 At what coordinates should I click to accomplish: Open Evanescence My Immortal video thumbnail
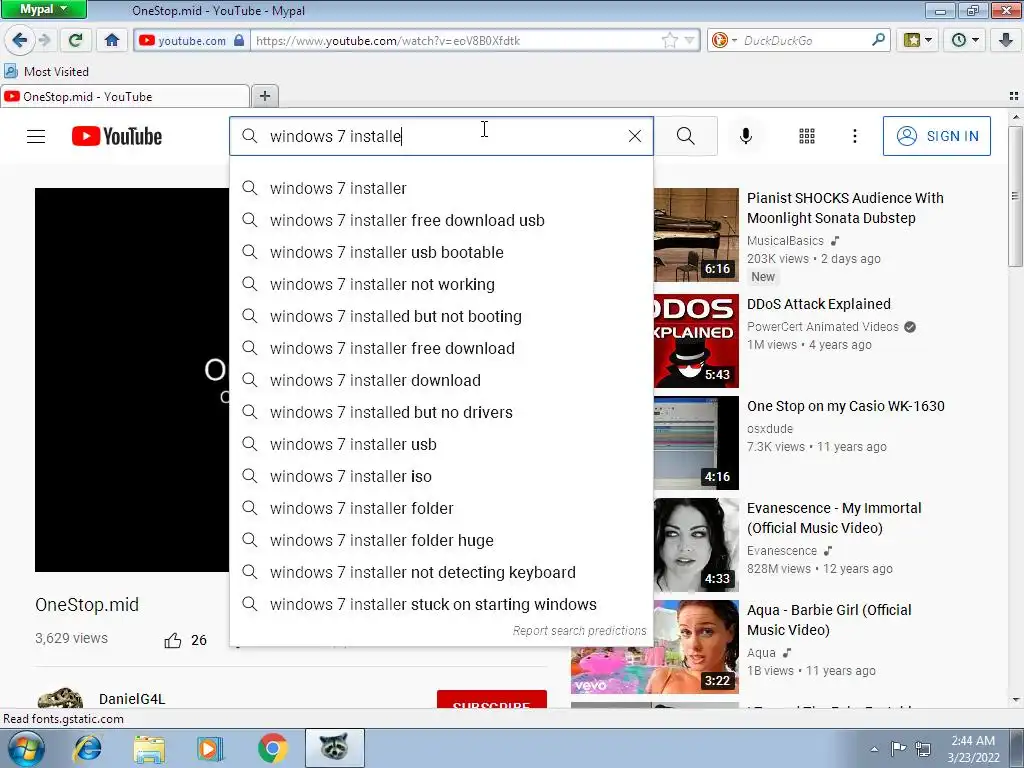(696, 545)
